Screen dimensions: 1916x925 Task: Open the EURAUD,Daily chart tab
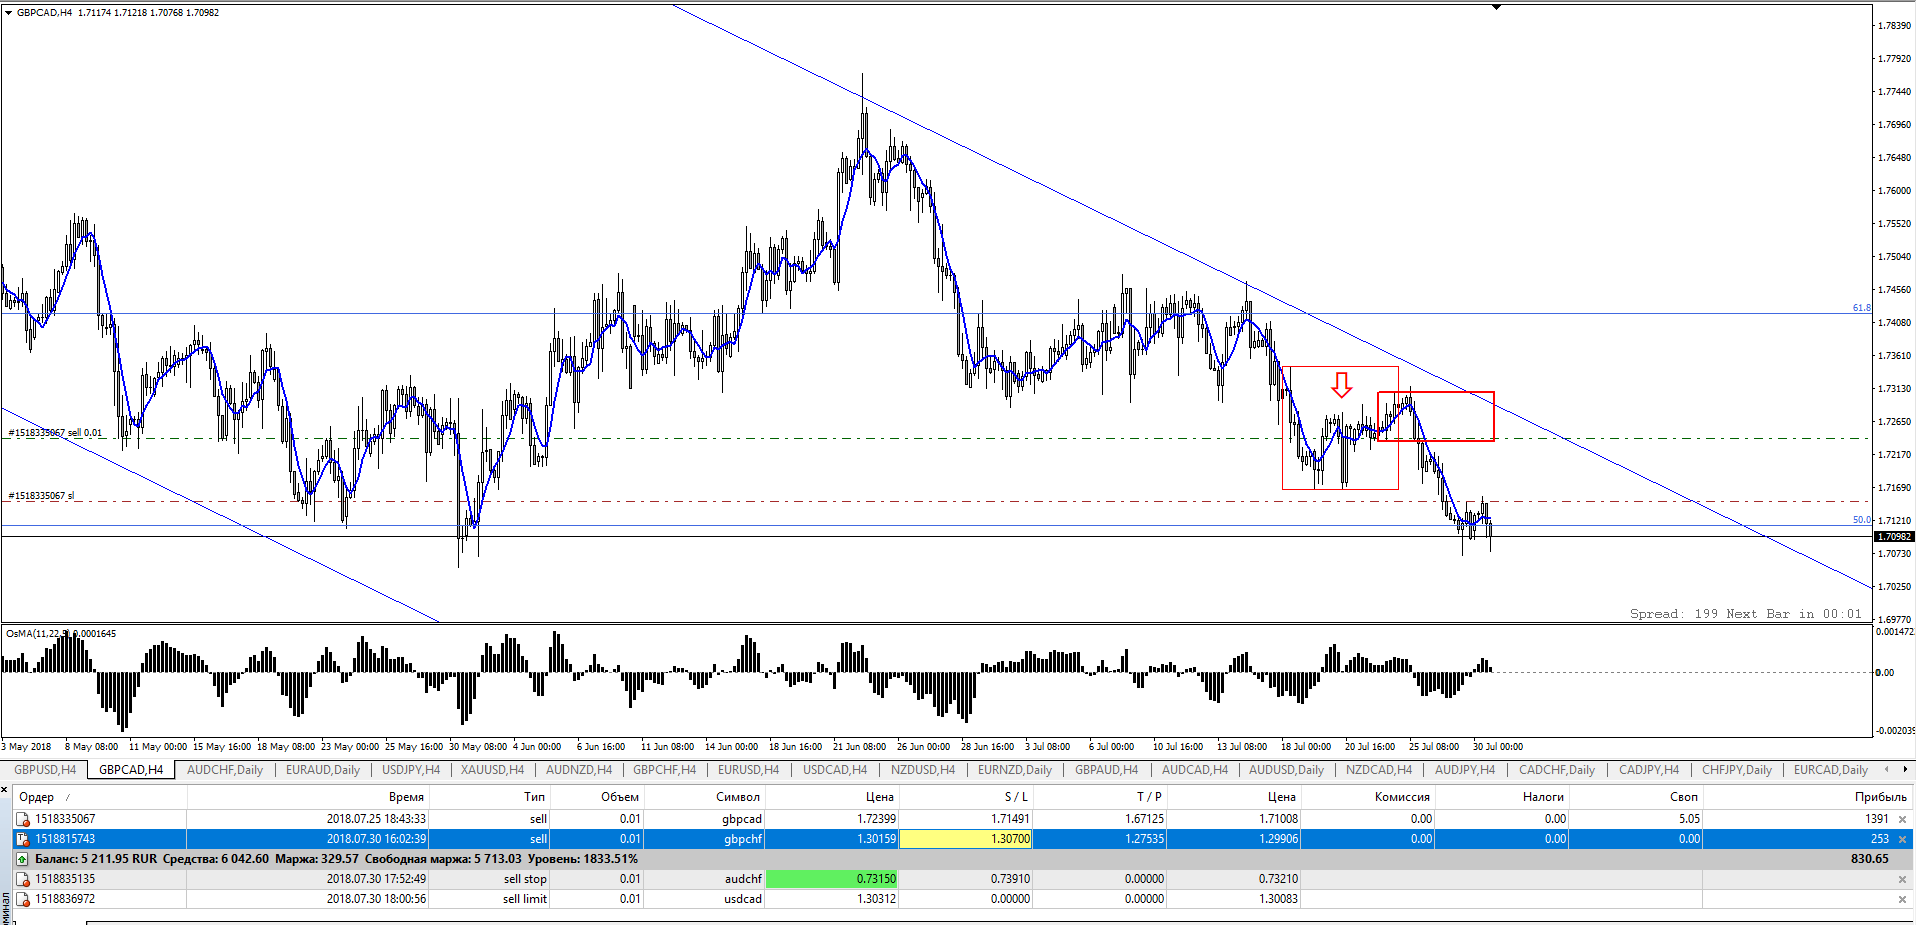pos(323,770)
